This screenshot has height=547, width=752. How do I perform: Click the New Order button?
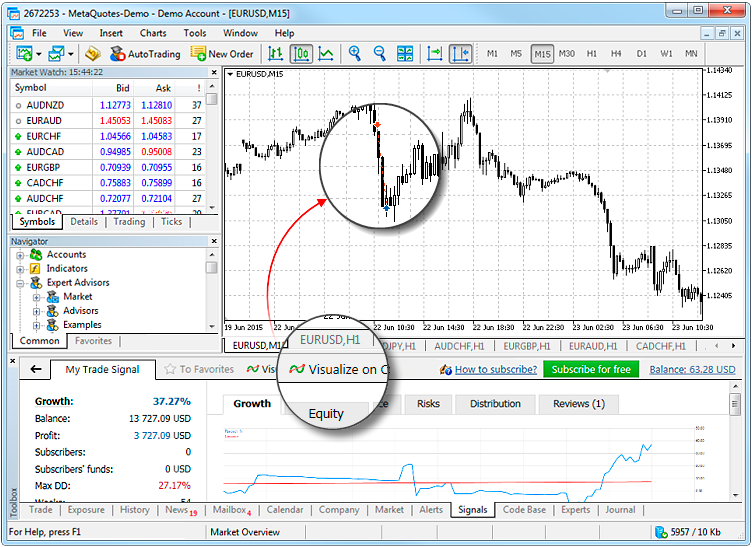222,54
